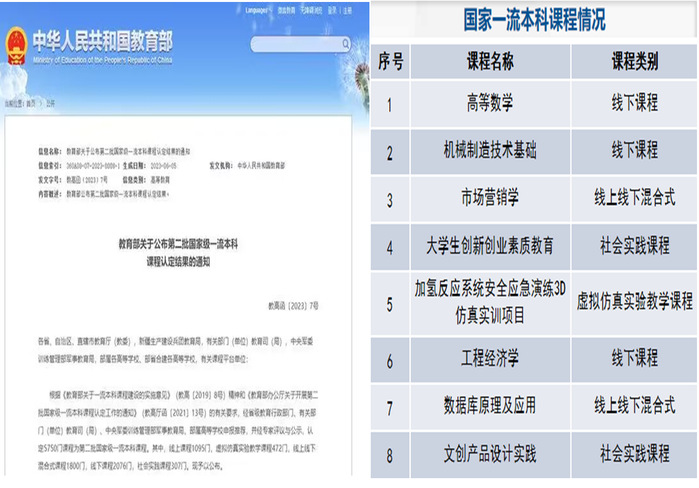Select the 文创产品设计实践 course row

pos(490,454)
